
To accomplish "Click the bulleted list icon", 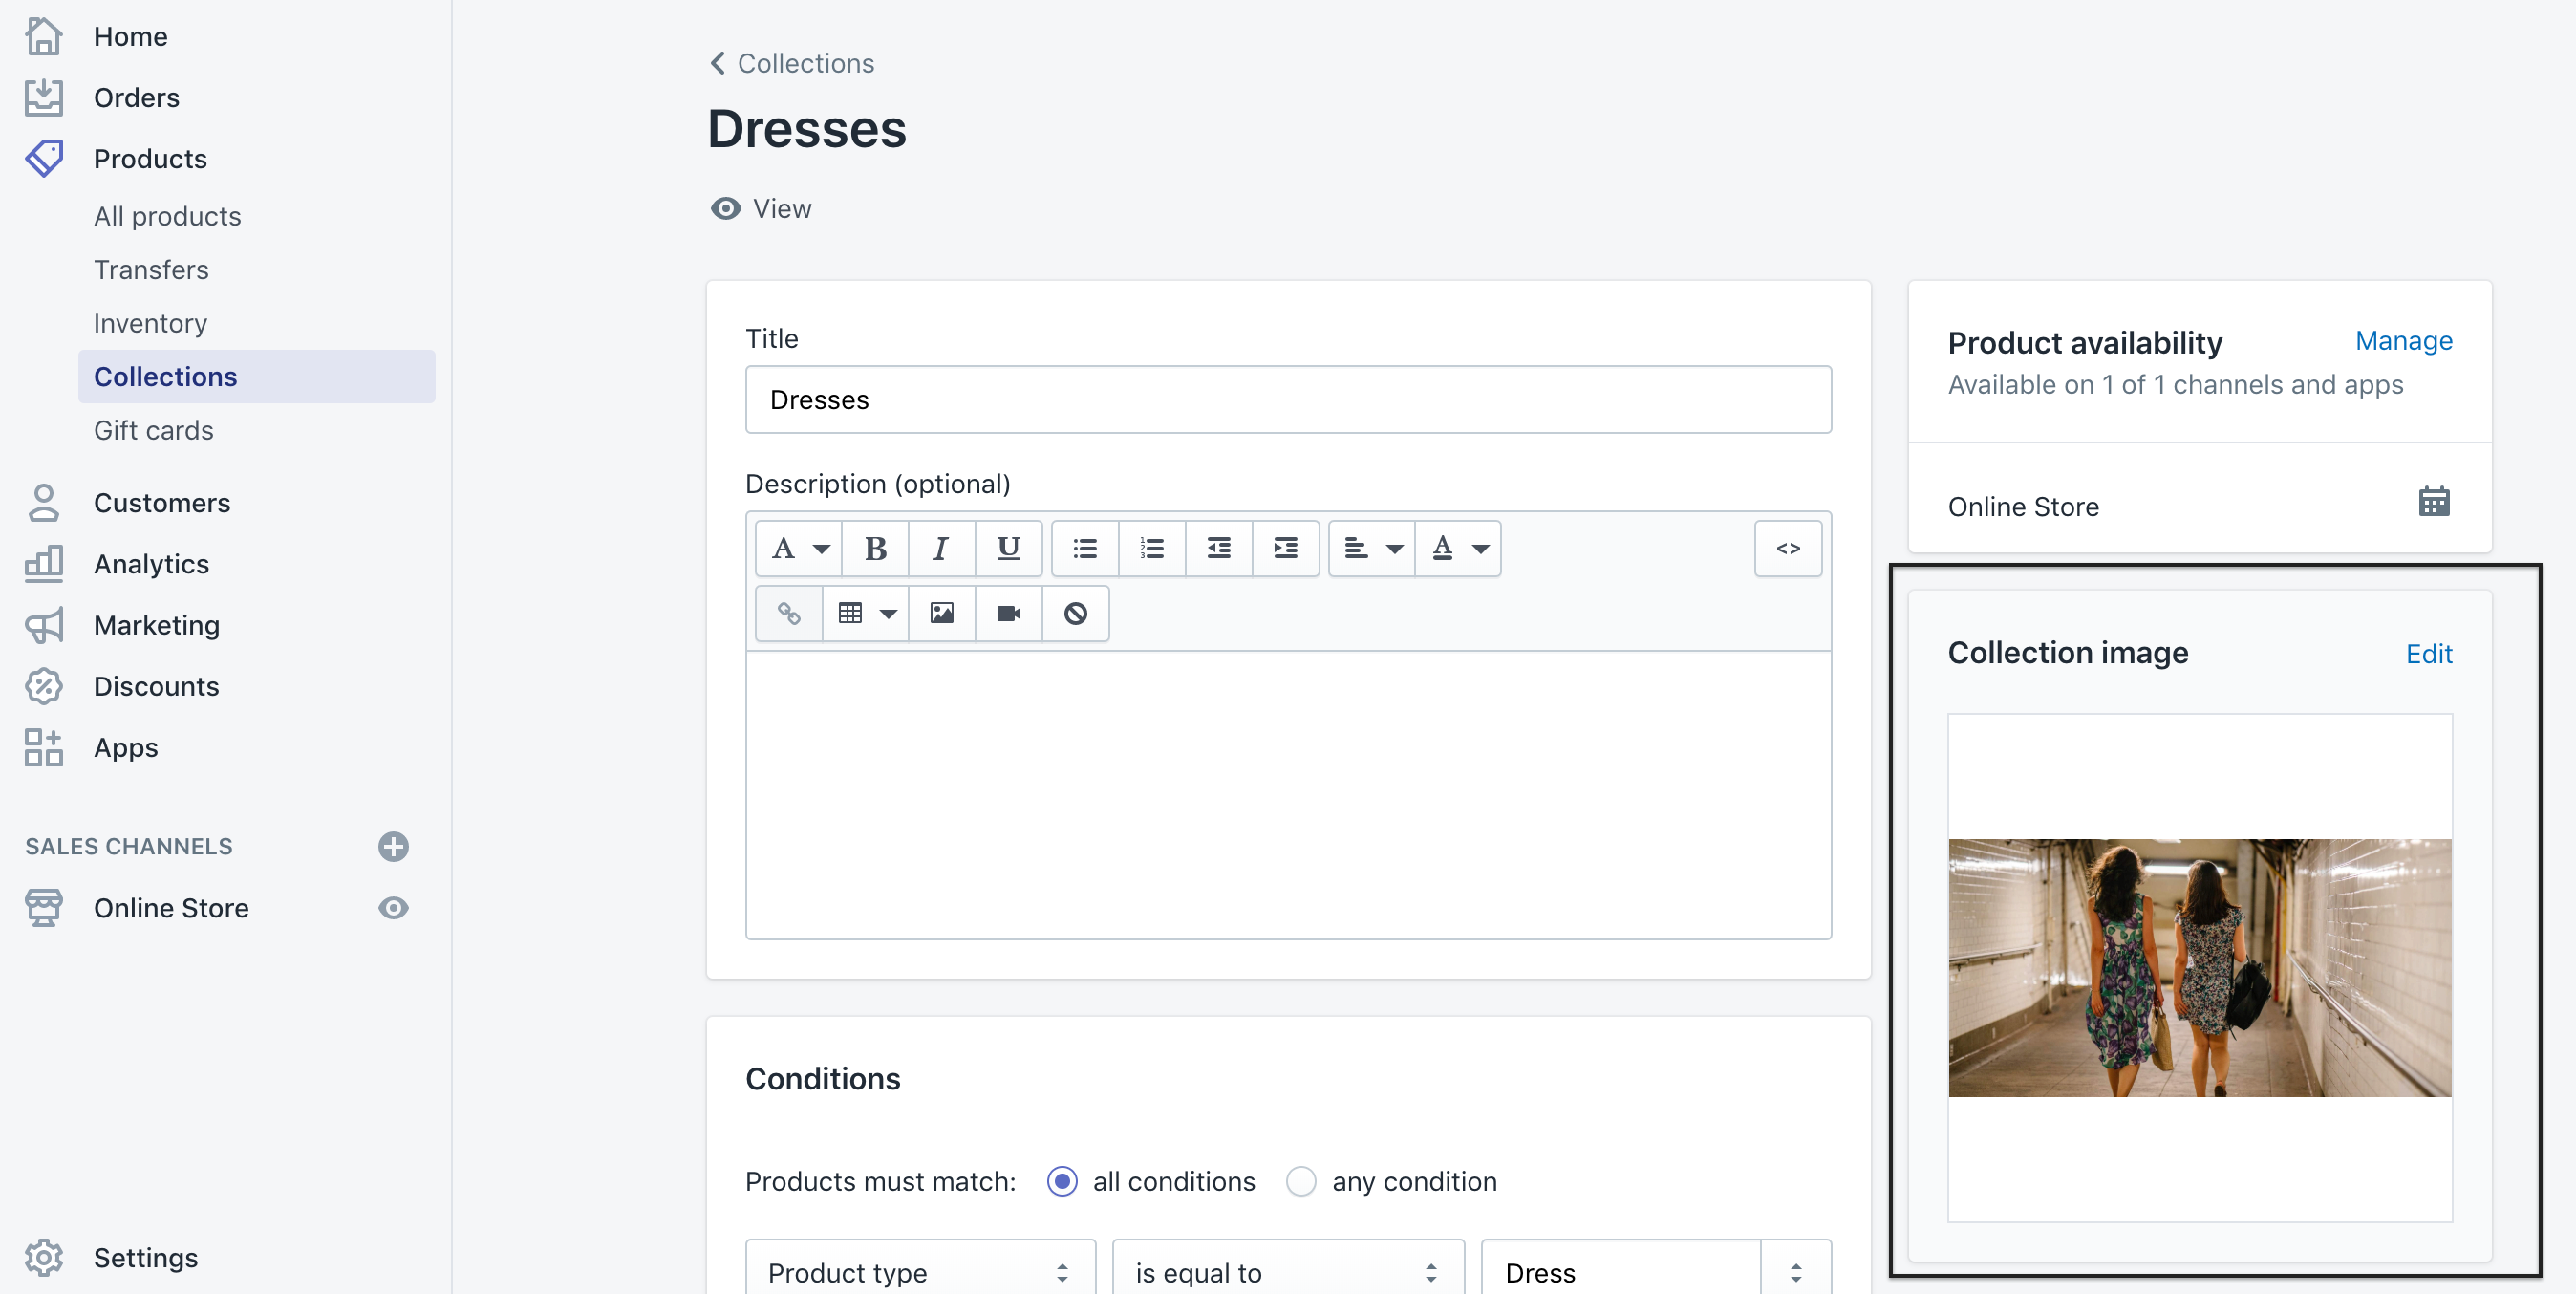I will coord(1085,548).
